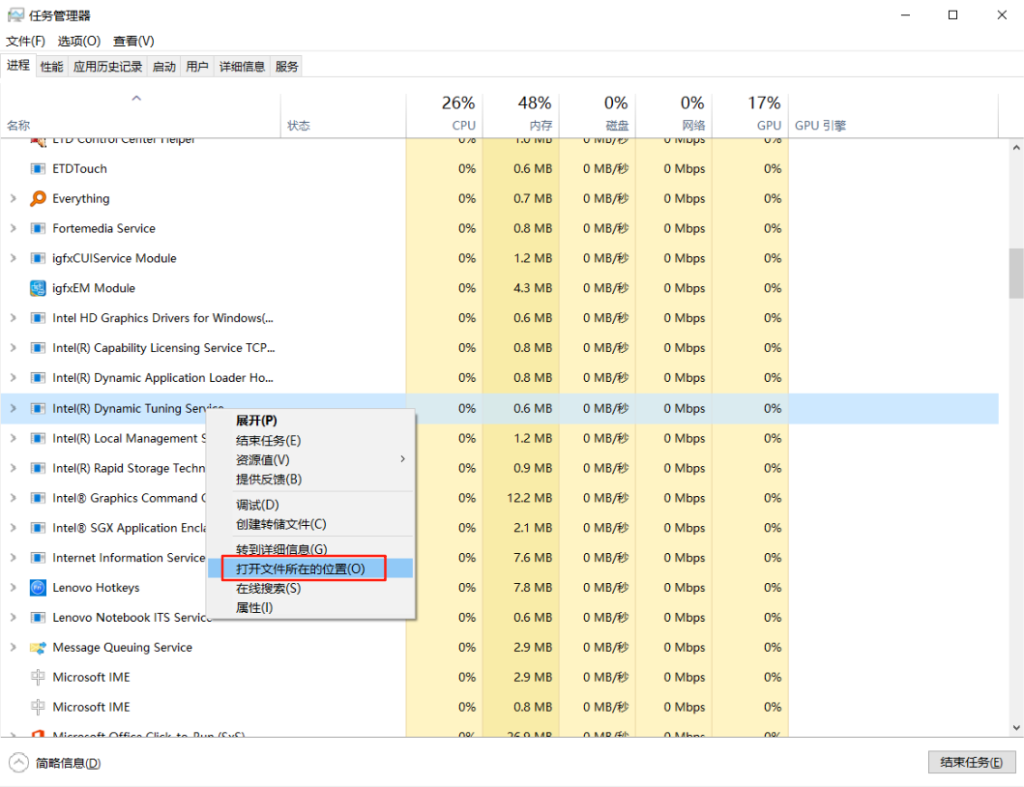The height and width of the screenshot is (787, 1024).
Task: Click the 结束任务(E) button
Action: click(970, 763)
